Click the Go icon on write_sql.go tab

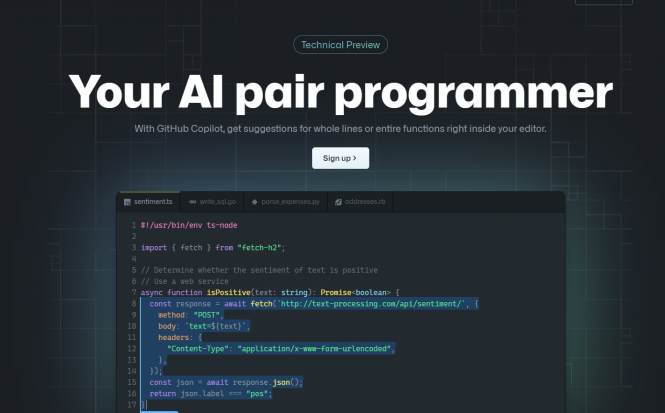click(x=192, y=202)
